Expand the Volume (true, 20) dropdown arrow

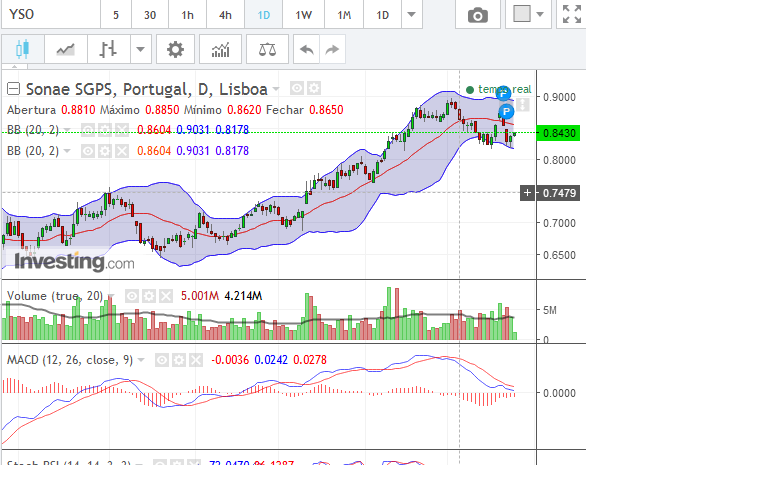[x=111, y=296]
